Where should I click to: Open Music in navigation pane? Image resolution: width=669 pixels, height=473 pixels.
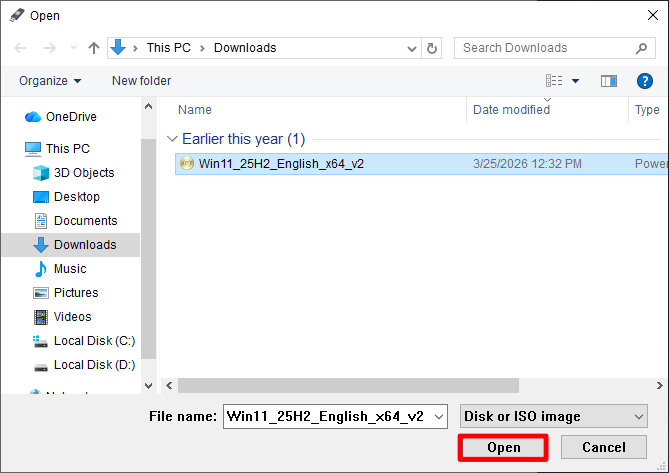pos(70,269)
